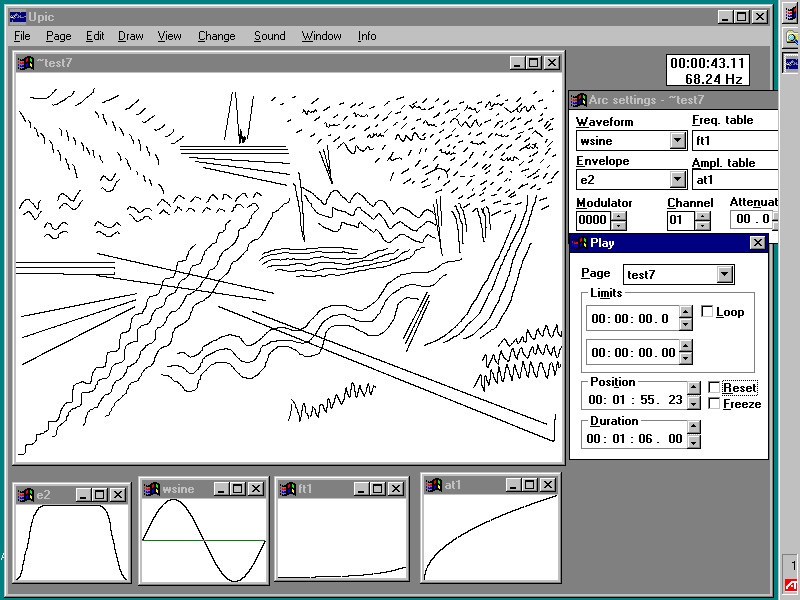Toggle the Reset checkbox
Image resolution: width=800 pixels, height=600 pixels.
(x=714, y=388)
